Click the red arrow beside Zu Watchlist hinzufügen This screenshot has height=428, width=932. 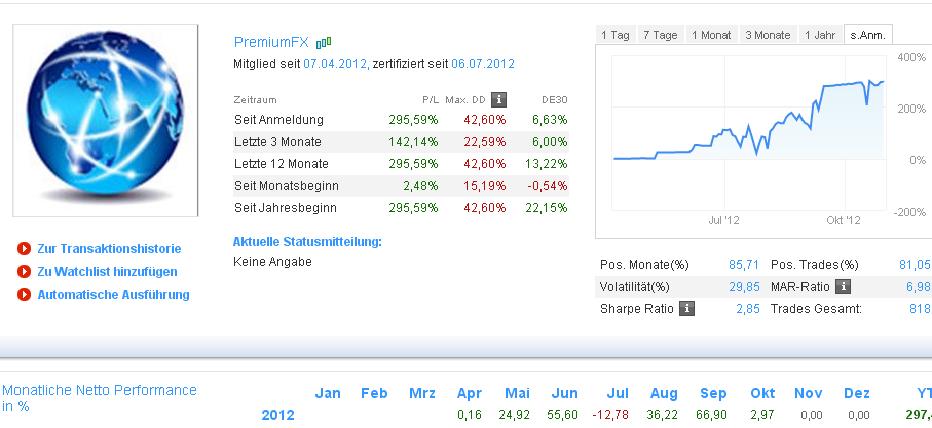(x=23, y=272)
